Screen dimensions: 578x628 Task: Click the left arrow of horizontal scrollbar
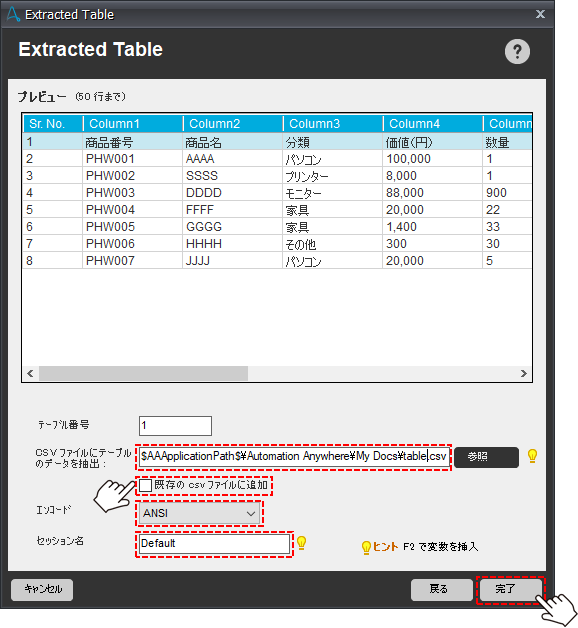click(x=30, y=373)
